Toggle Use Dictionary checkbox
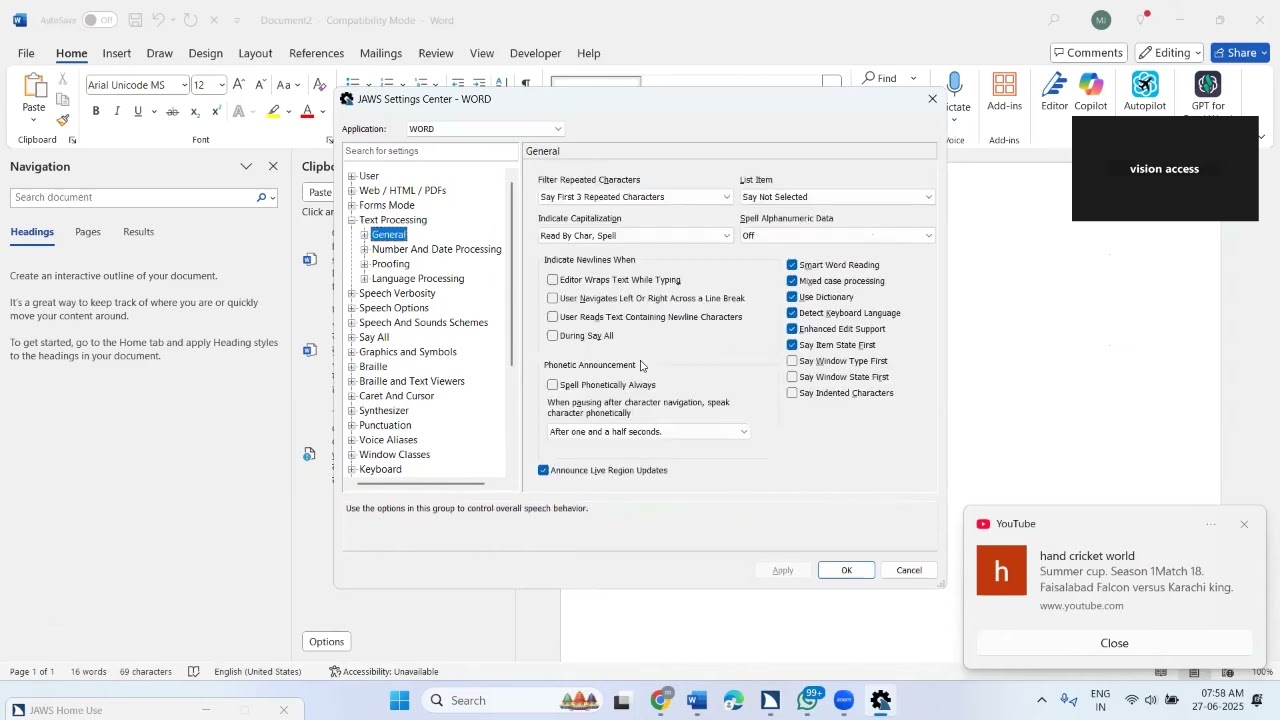This screenshot has width=1280, height=720. (x=792, y=297)
